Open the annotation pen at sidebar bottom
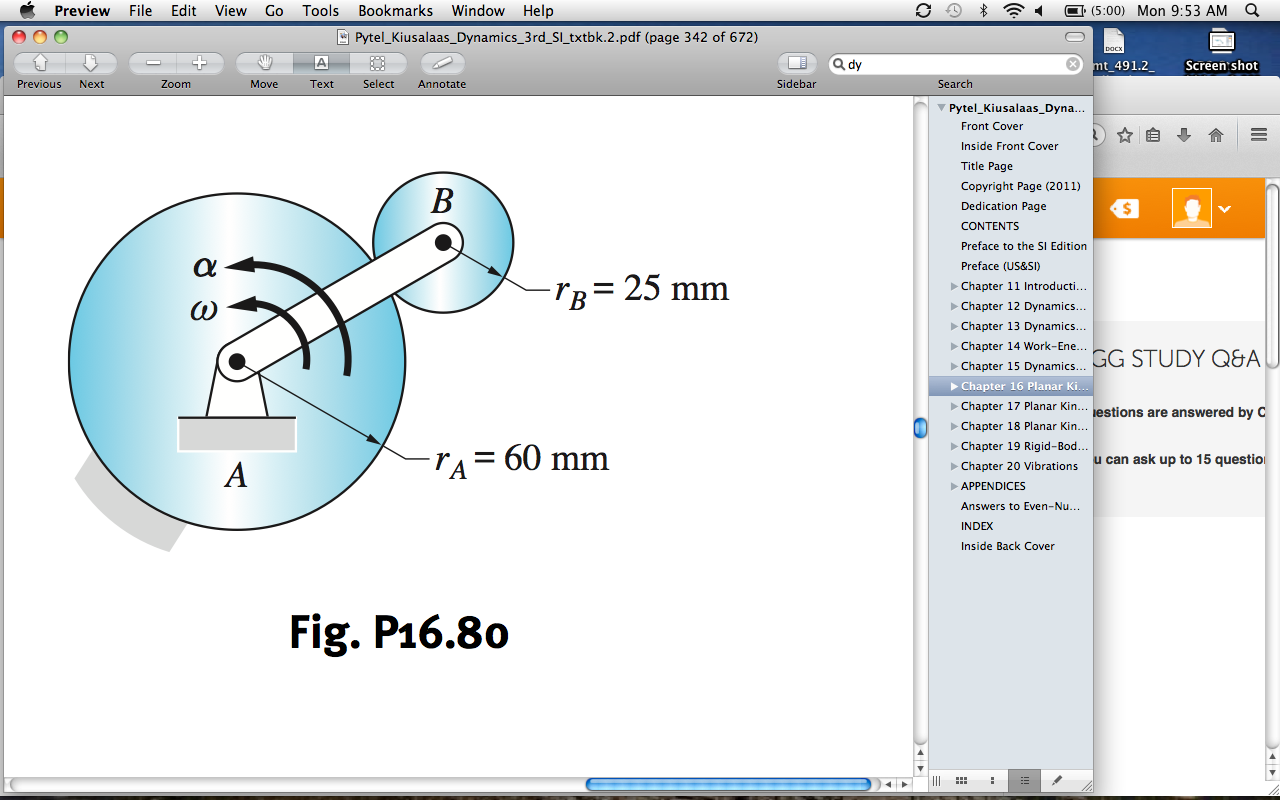 1058,781
